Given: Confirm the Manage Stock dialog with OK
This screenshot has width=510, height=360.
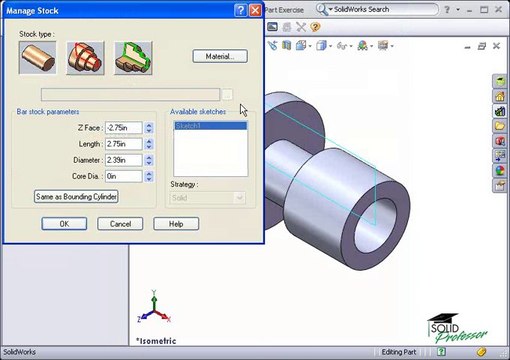Looking at the screenshot, I should 64,224.
